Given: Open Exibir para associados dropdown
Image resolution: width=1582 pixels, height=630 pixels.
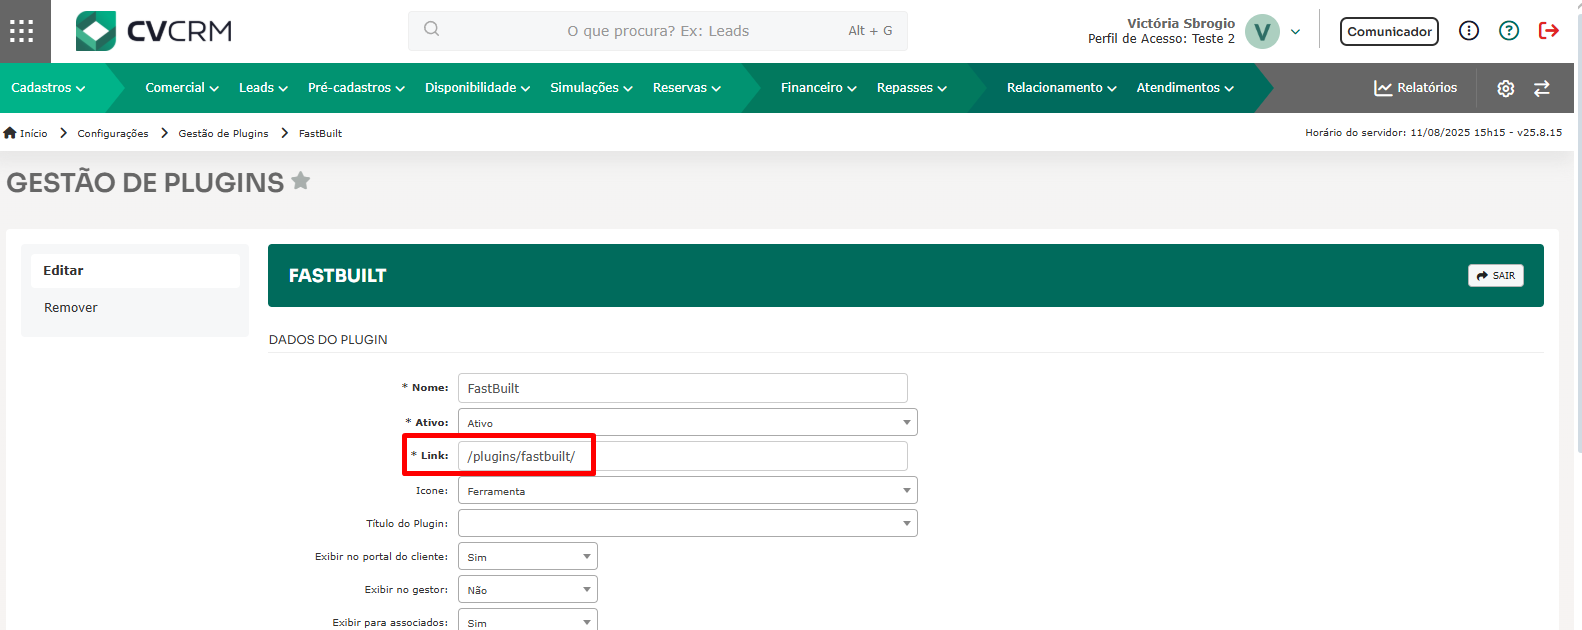Looking at the screenshot, I should [527, 621].
